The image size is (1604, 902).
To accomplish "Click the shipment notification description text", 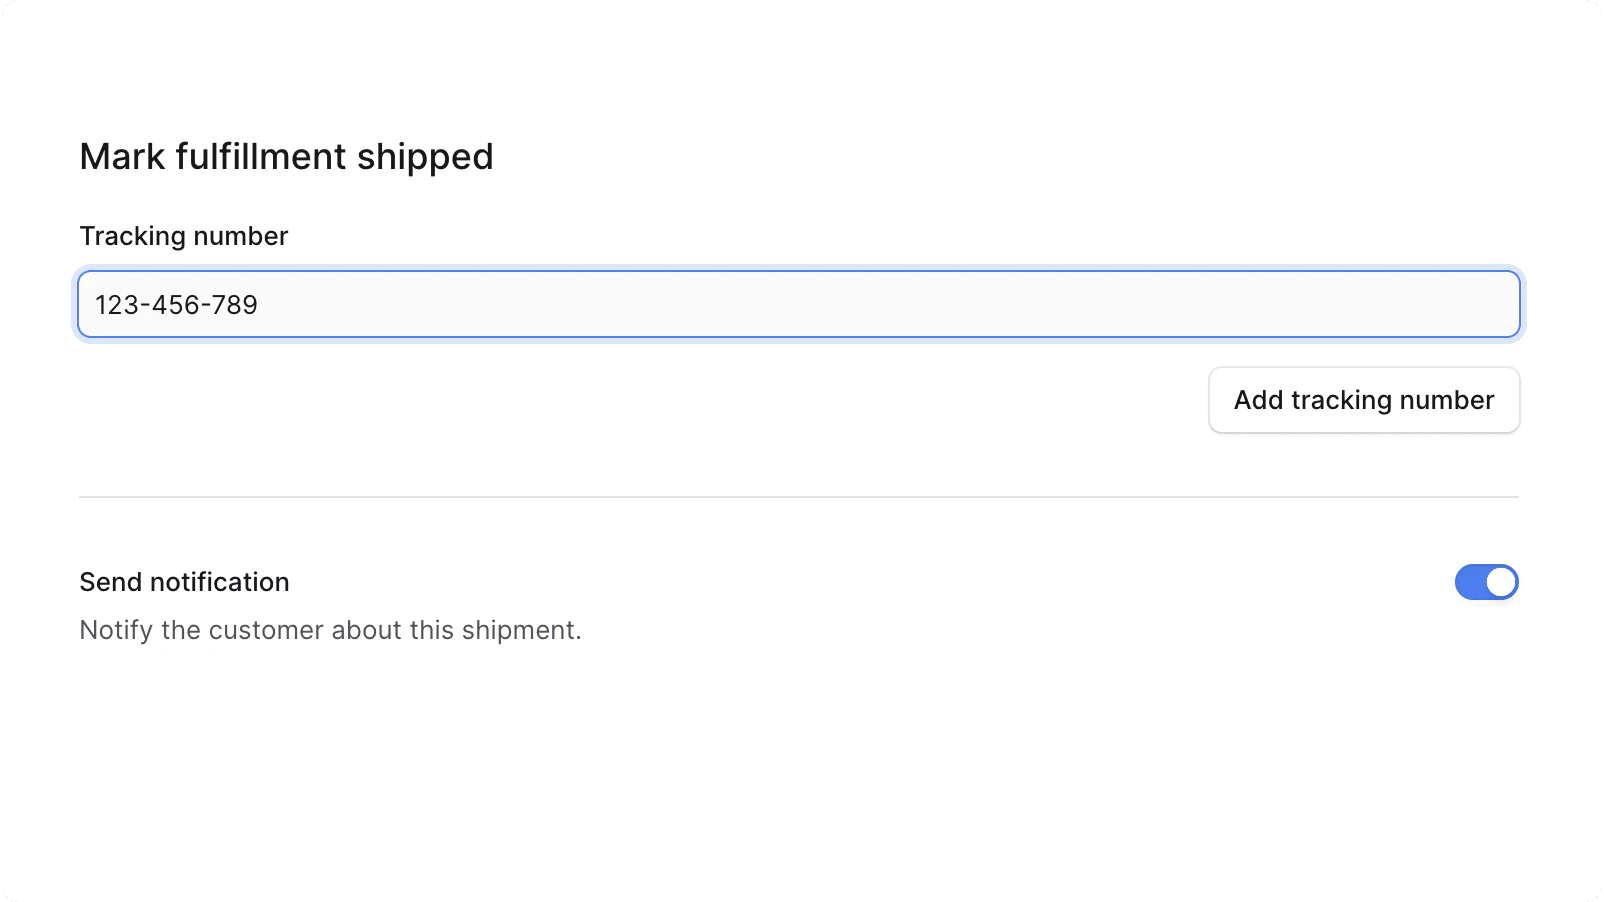I will click(330, 630).
